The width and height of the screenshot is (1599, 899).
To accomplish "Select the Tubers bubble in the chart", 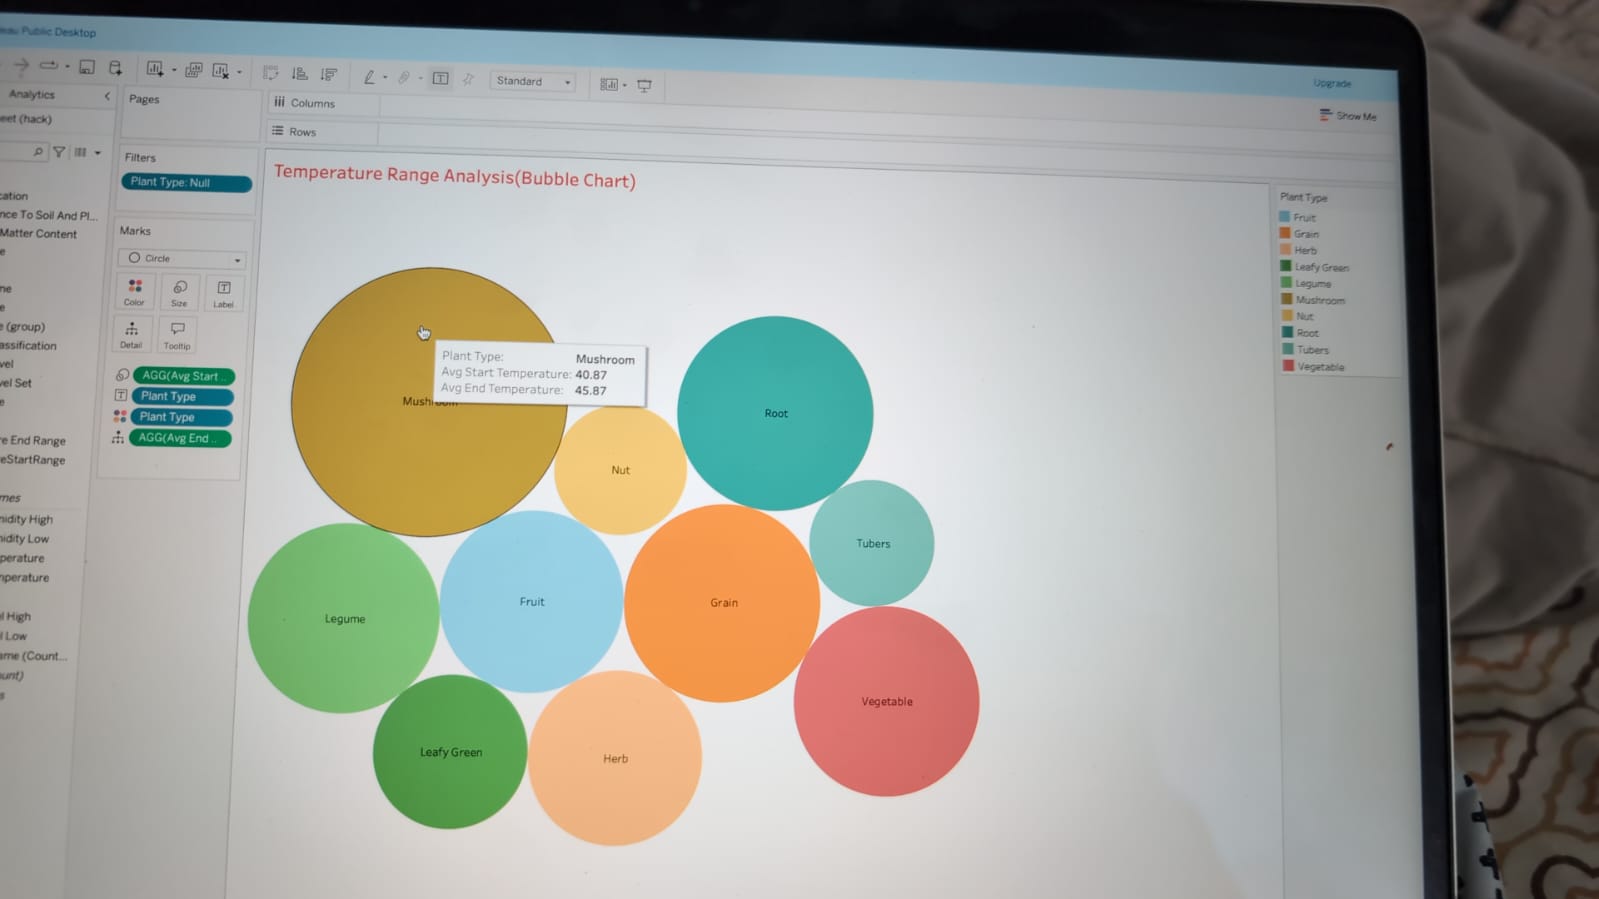I will [x=871, y=543].
